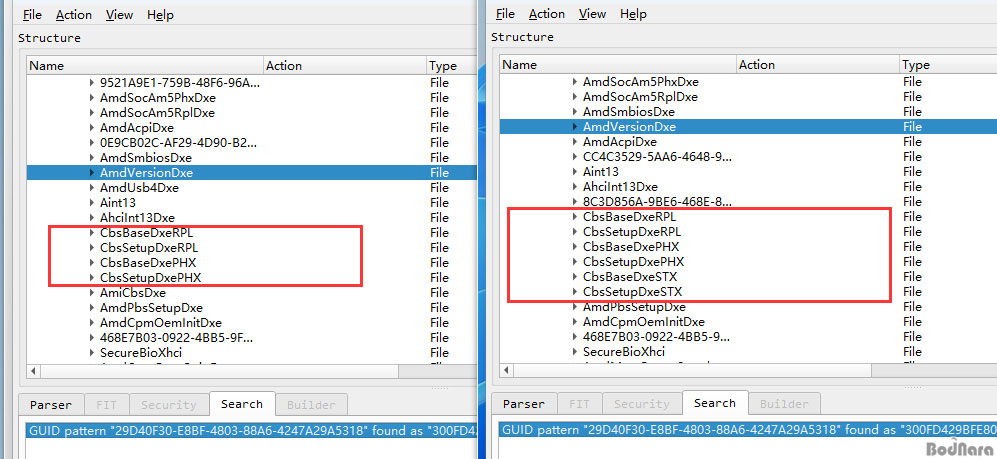The width and height of the screenshot is (997, 459).
Task: Open the File menu in left window
Action: coord(32,15)
